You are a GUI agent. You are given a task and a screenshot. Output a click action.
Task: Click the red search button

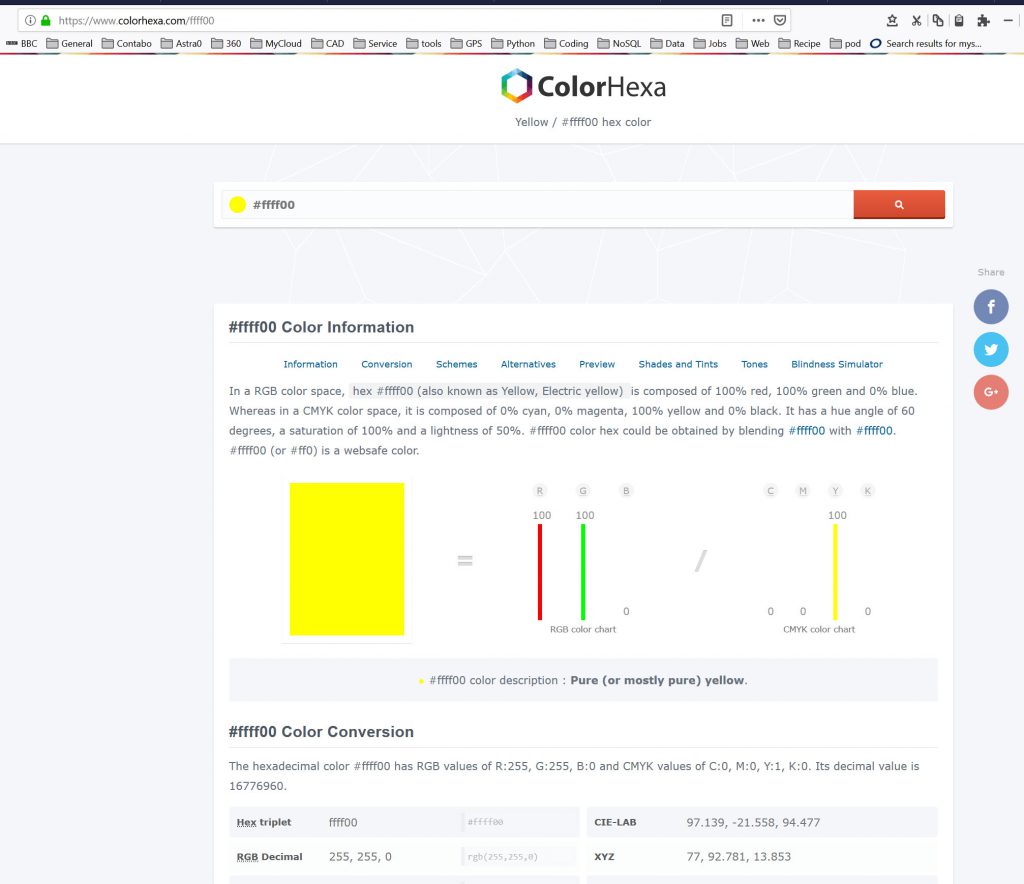point(898,204)
